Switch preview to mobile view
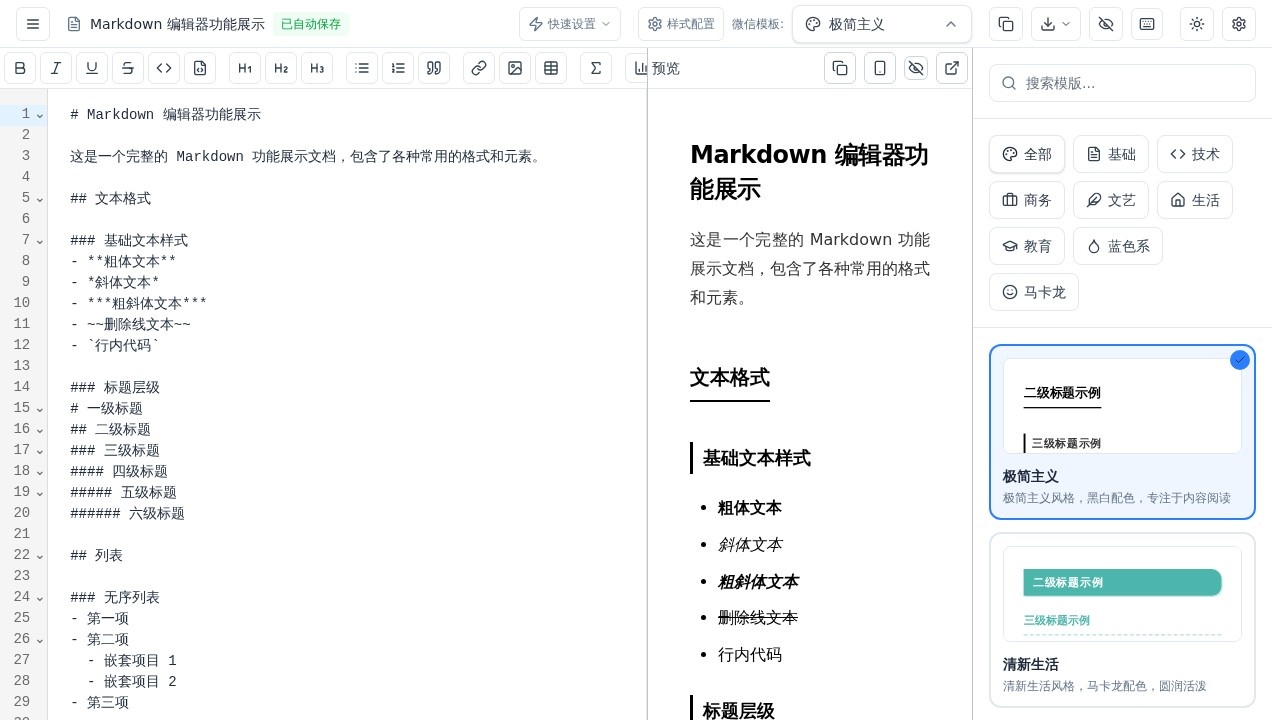This screenshot has height=720, width=1280. [x=880, y=68]
